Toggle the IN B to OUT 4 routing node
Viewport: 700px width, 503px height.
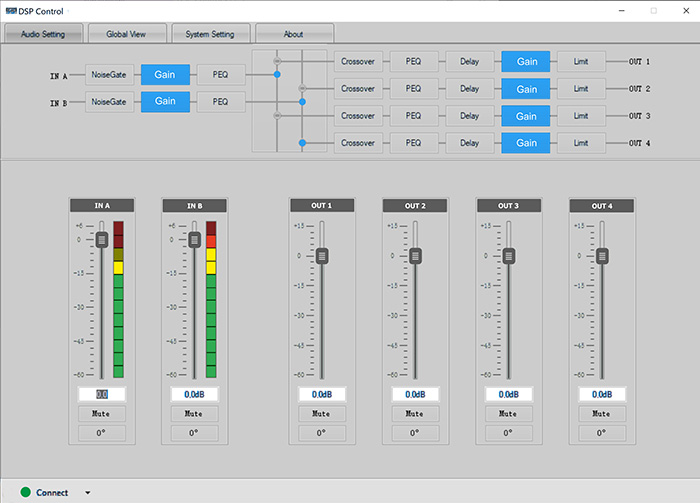(x=302, y=143)
